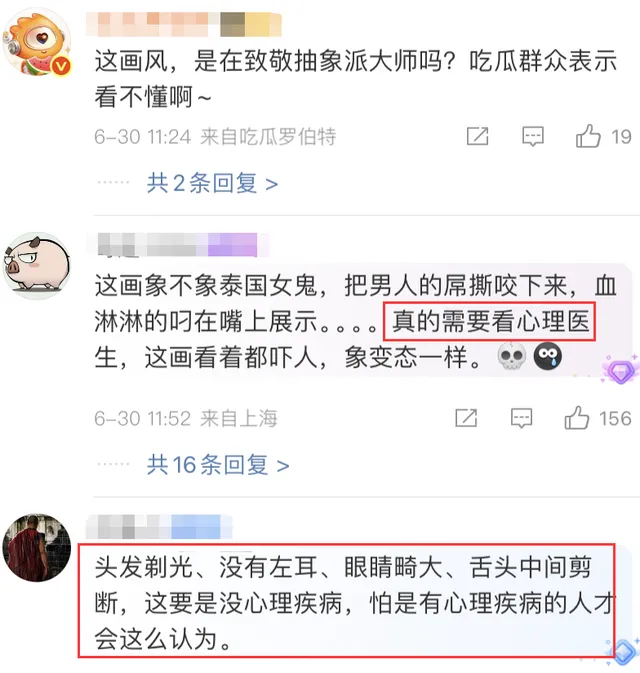Forward the Shanghai comment posted at 11:52
Image resolution: width=640 pixels, height=673 pixels.
pos(466,418)
